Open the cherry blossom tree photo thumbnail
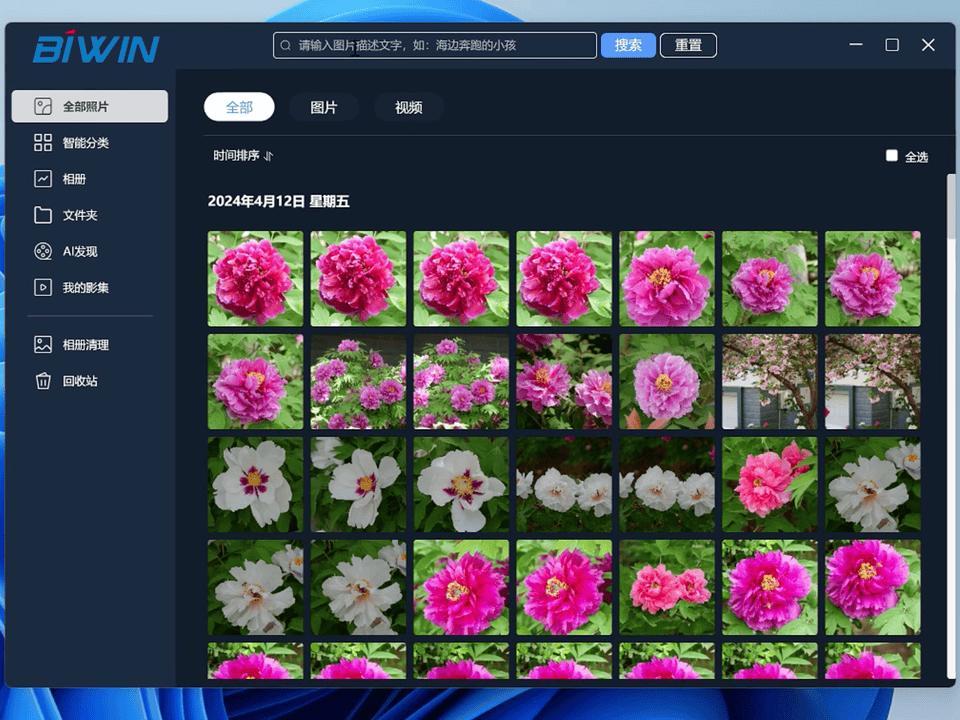 pos(871,380)
